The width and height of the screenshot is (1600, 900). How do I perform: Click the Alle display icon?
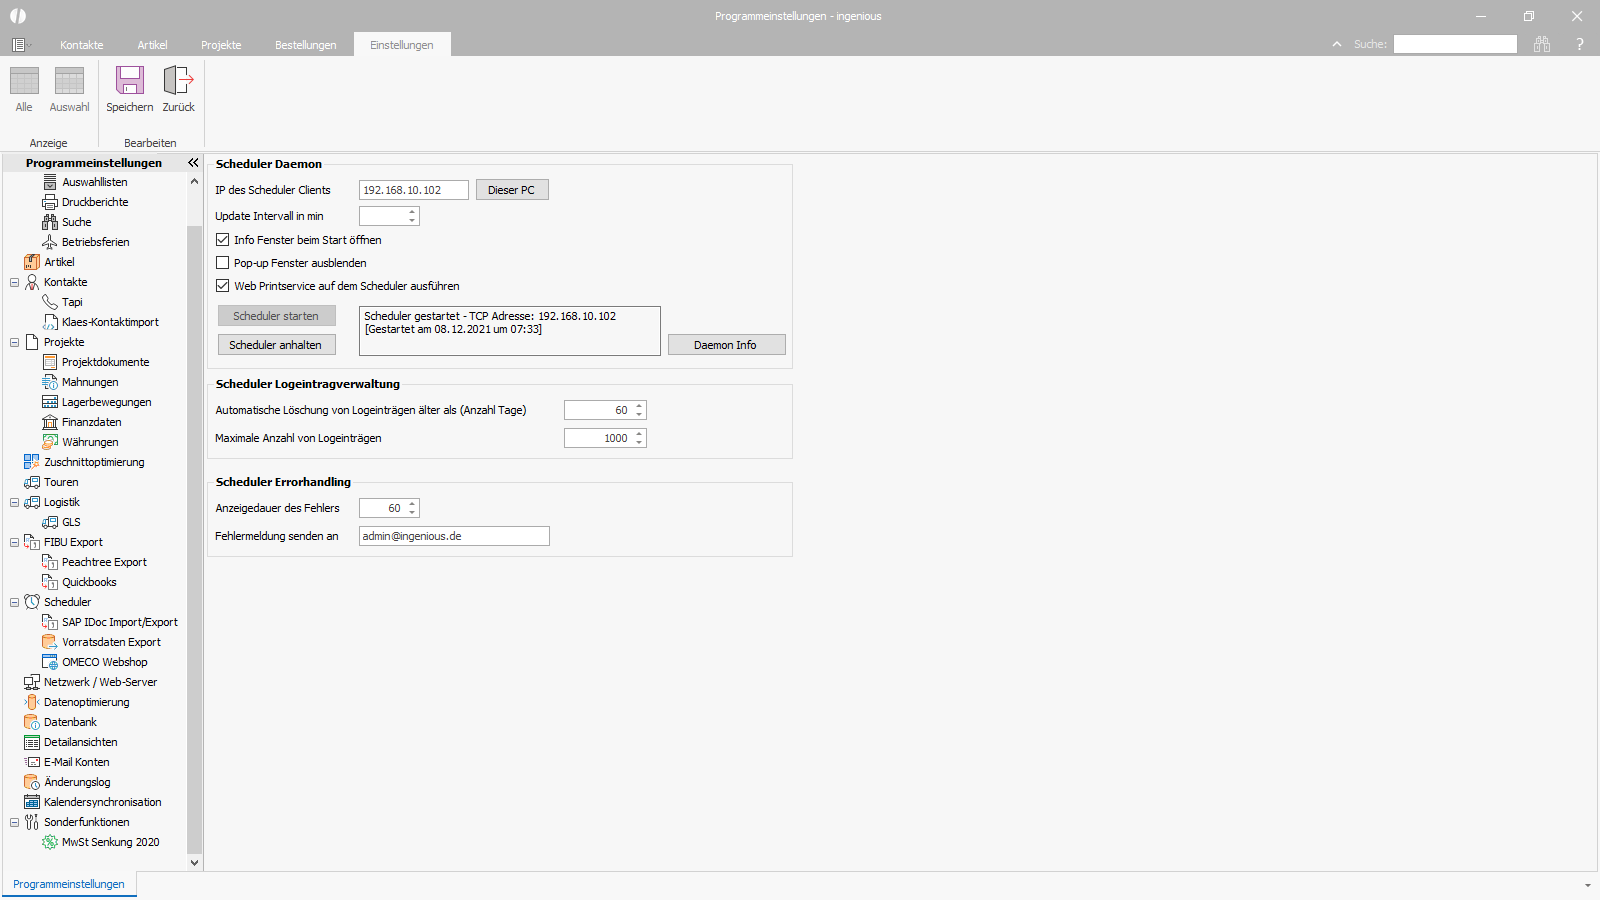point(24,81)
